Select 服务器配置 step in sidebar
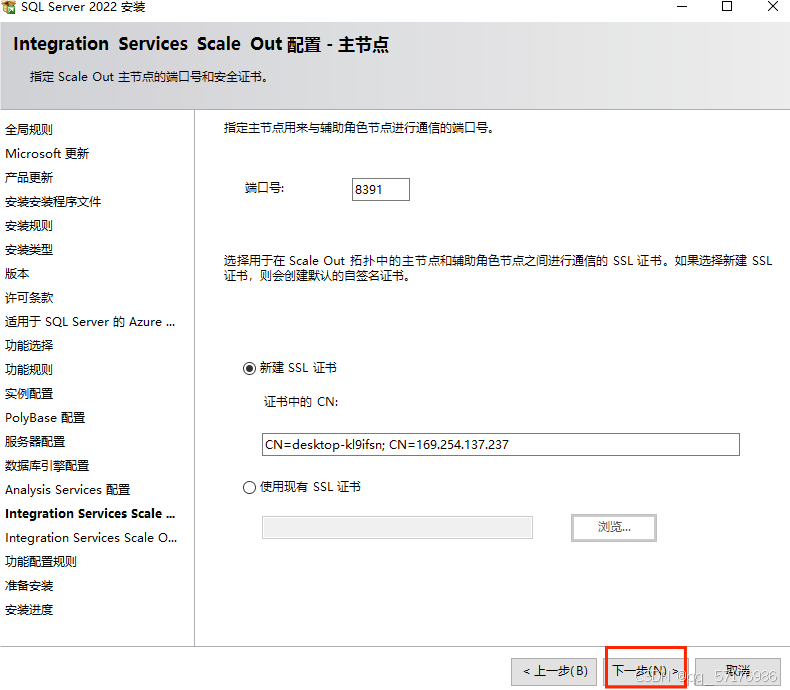The width and height of the screenshot is (790, 690). point(35,442)
